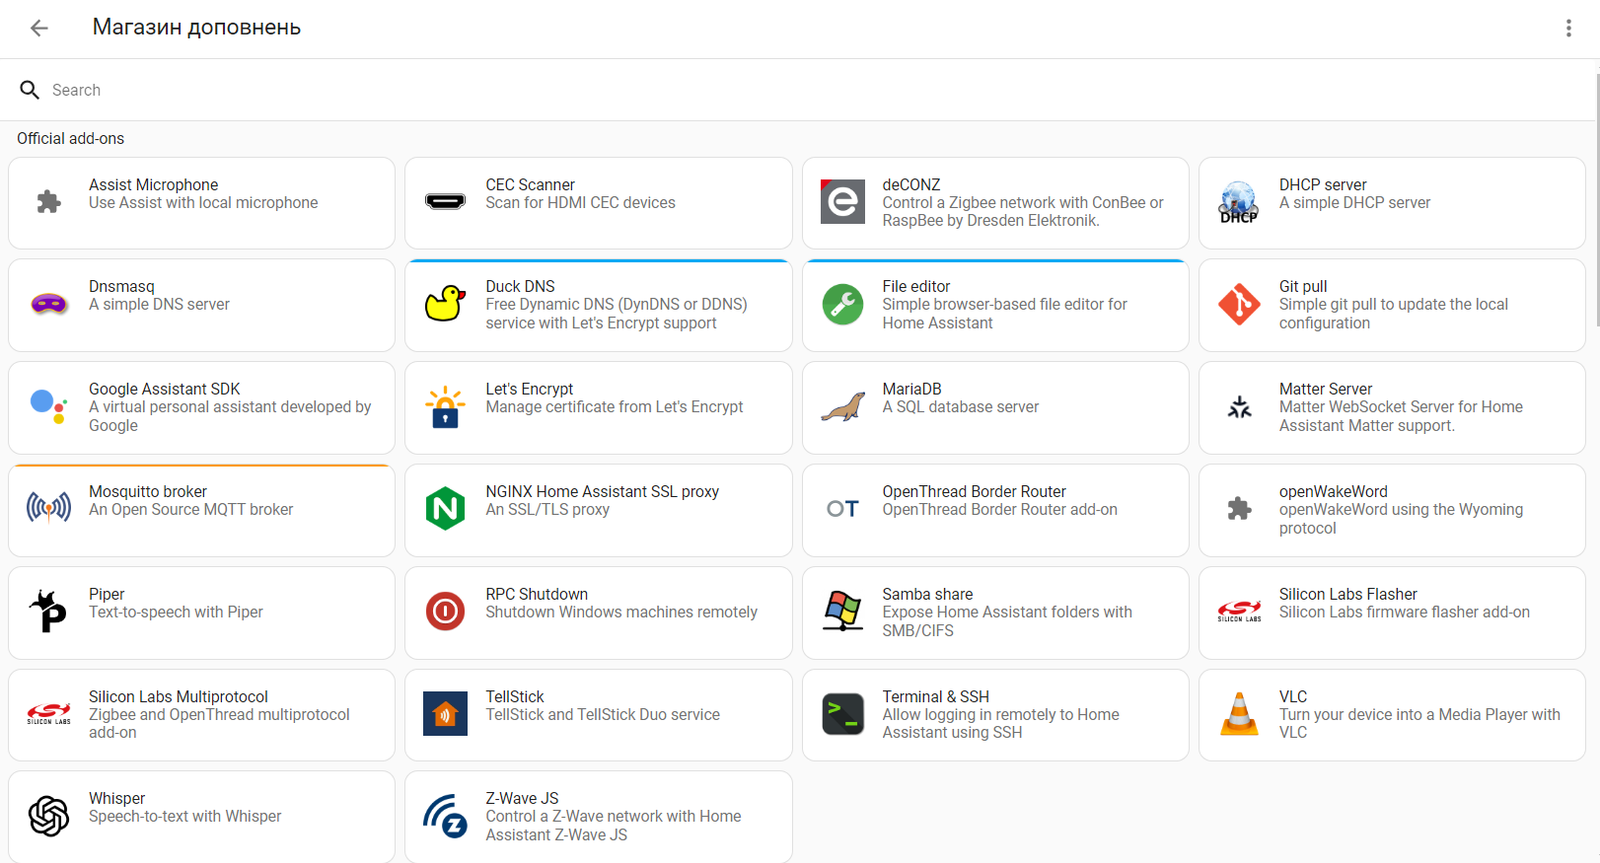Open the openWakeWord add-on title
Screen dimensions: 1600x863
click(x=1333, y=492)
